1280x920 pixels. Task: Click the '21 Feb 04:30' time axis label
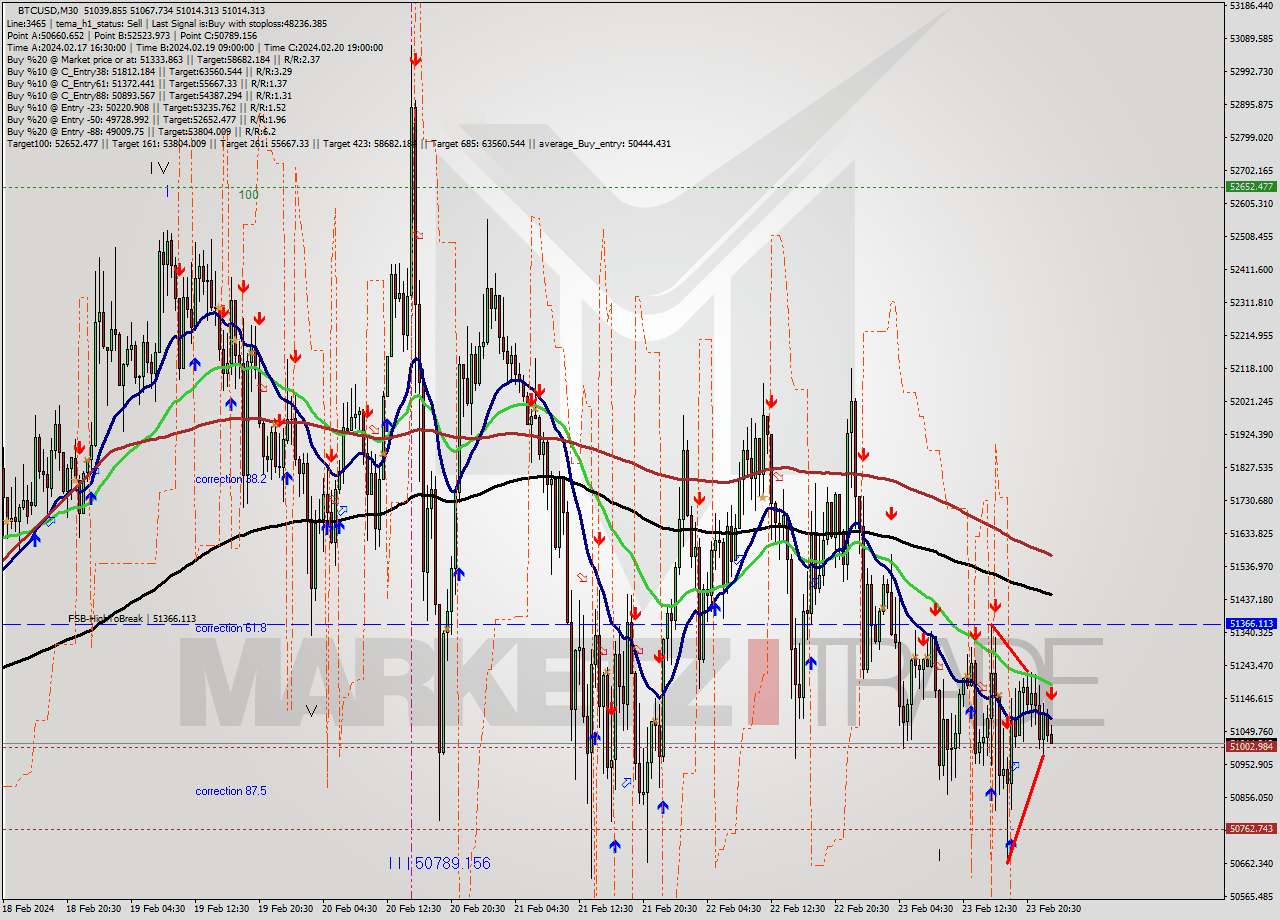(x=542, y=909)
